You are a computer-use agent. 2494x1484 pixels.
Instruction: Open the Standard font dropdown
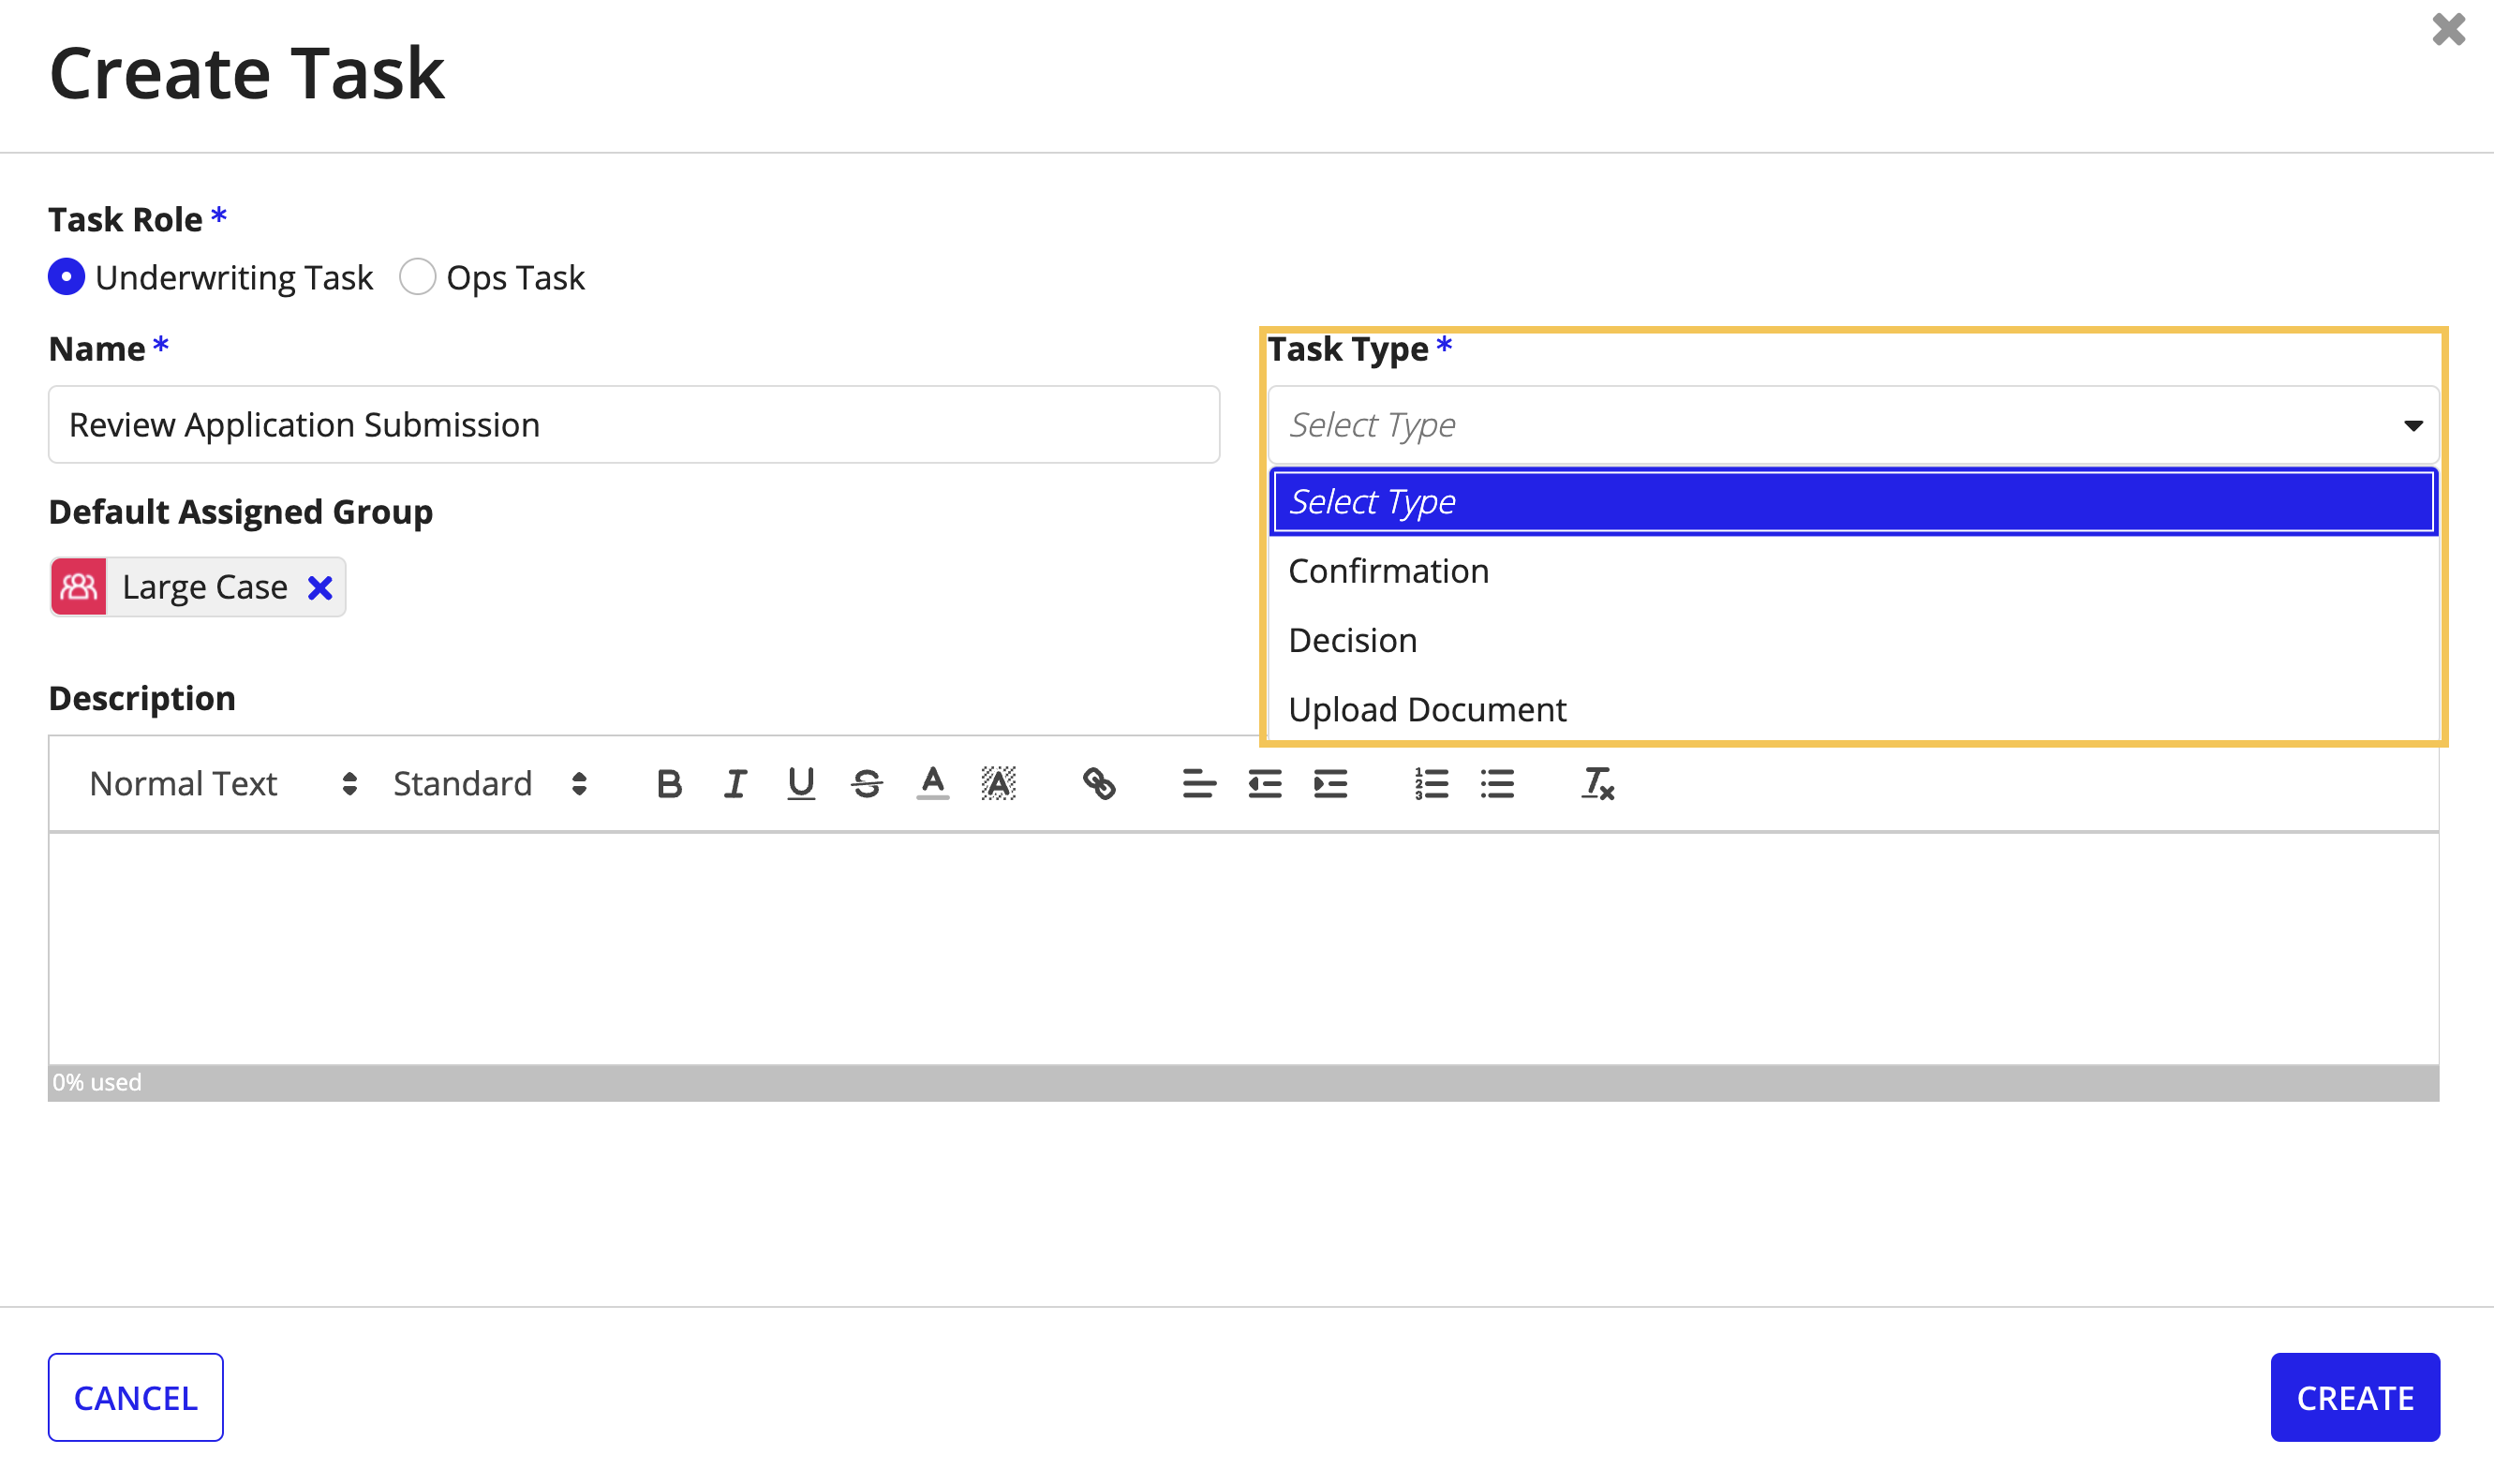(489, 784)
